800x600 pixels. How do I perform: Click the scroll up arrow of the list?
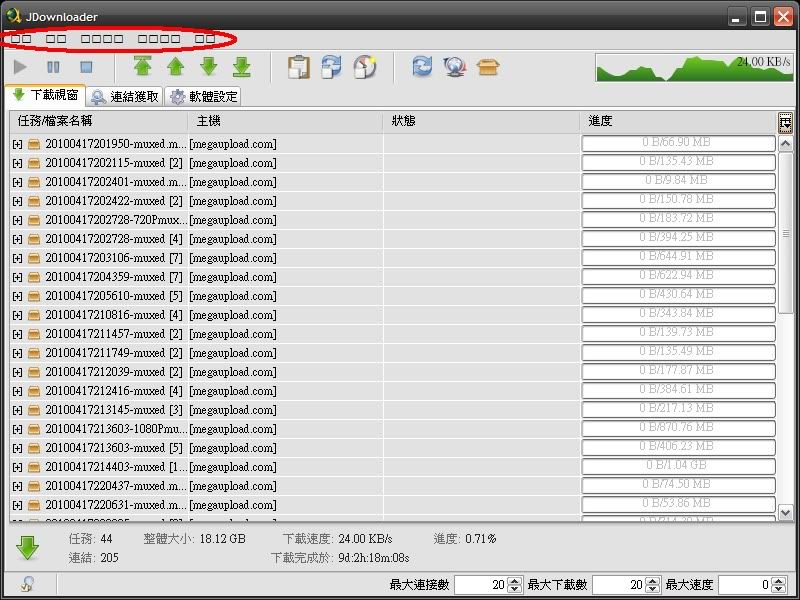785,143
